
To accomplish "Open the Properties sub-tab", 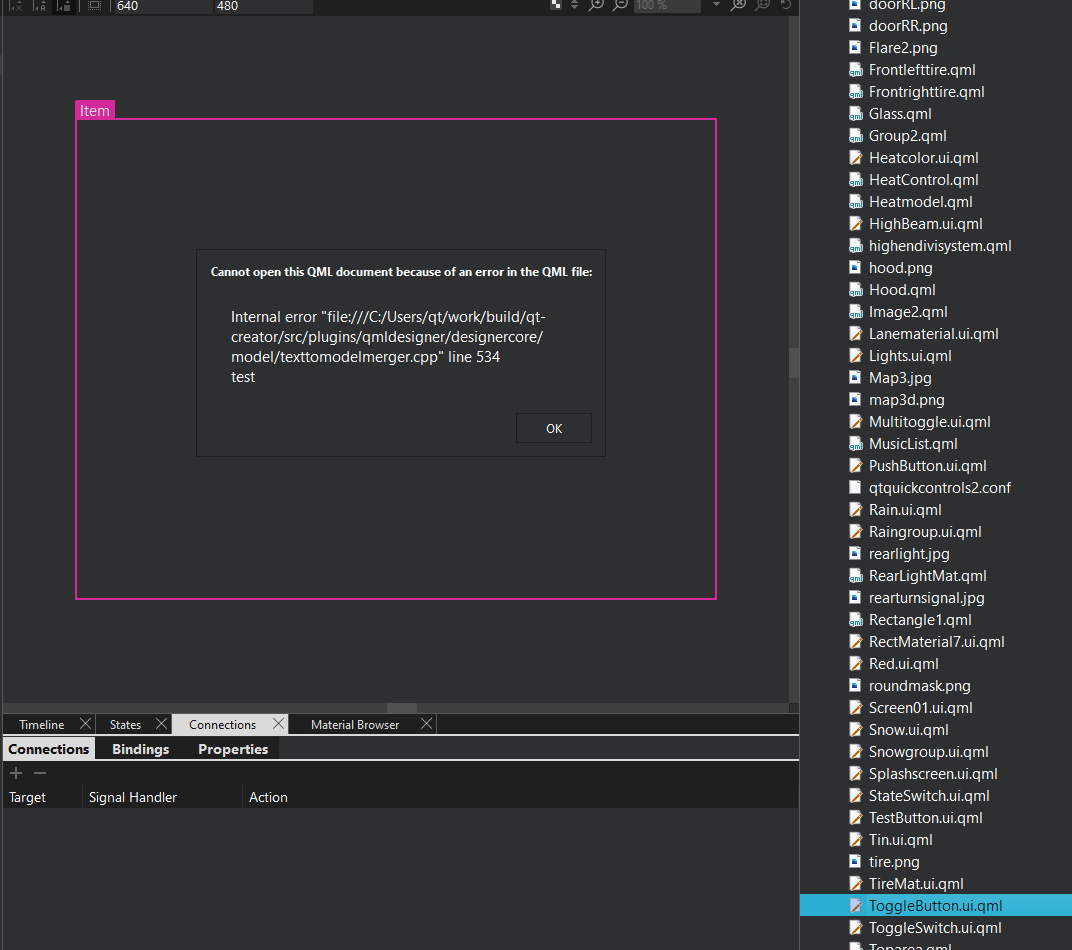I will (233, 749).
